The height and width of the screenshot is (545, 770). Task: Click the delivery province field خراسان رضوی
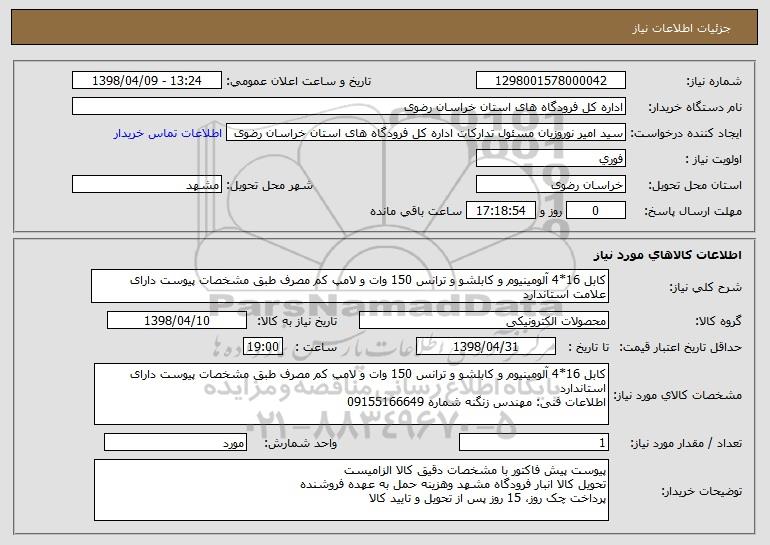click(x=551, y=185)
